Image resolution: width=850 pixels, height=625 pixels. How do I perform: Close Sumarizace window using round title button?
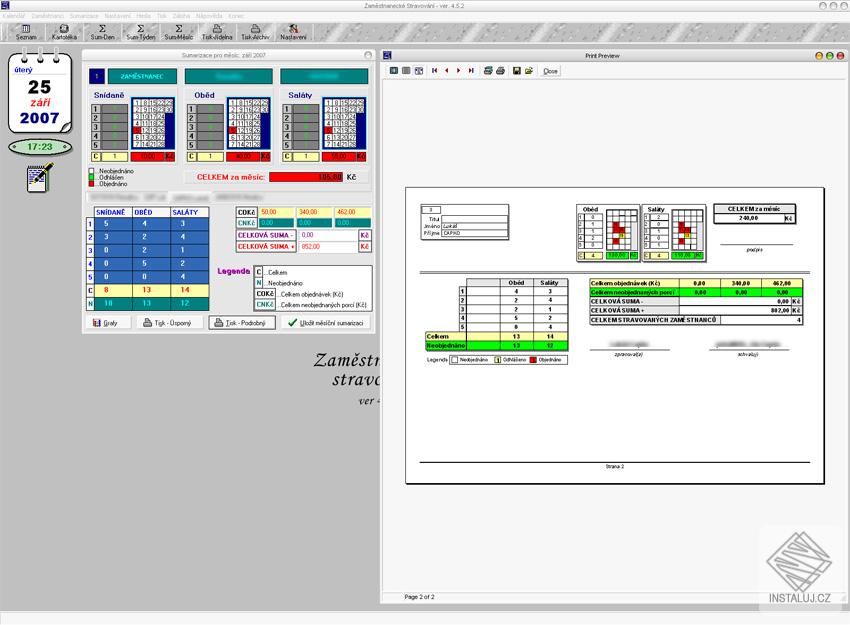point(368,55)
